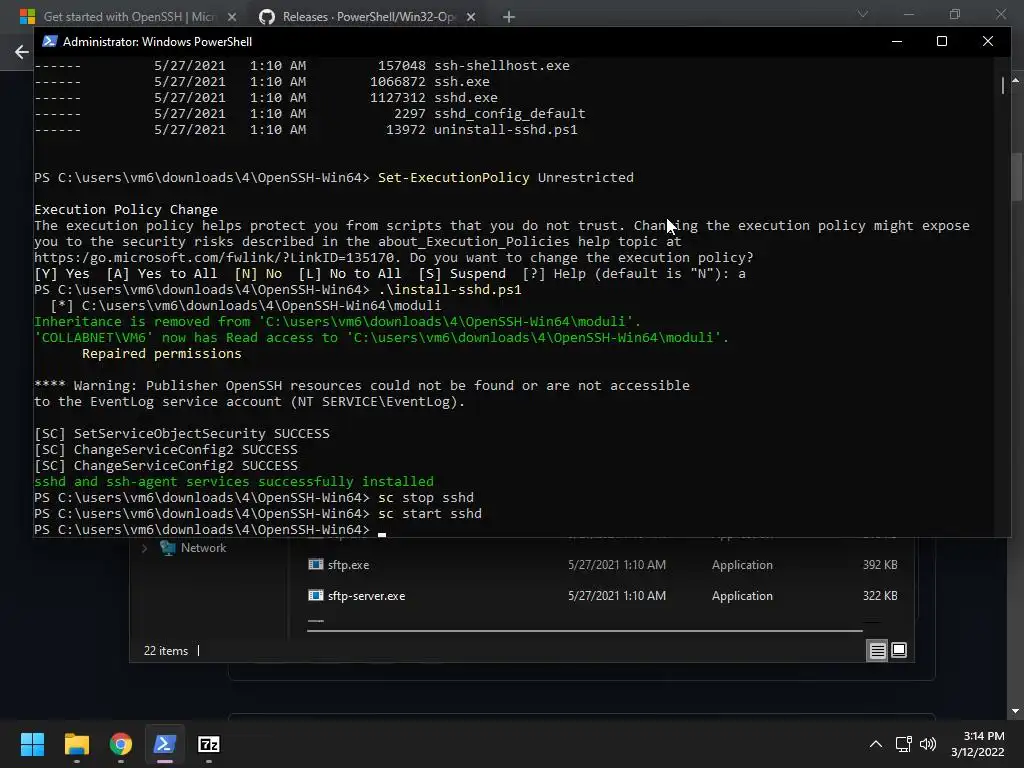Minimize the PowerShell window

point(897,41)
